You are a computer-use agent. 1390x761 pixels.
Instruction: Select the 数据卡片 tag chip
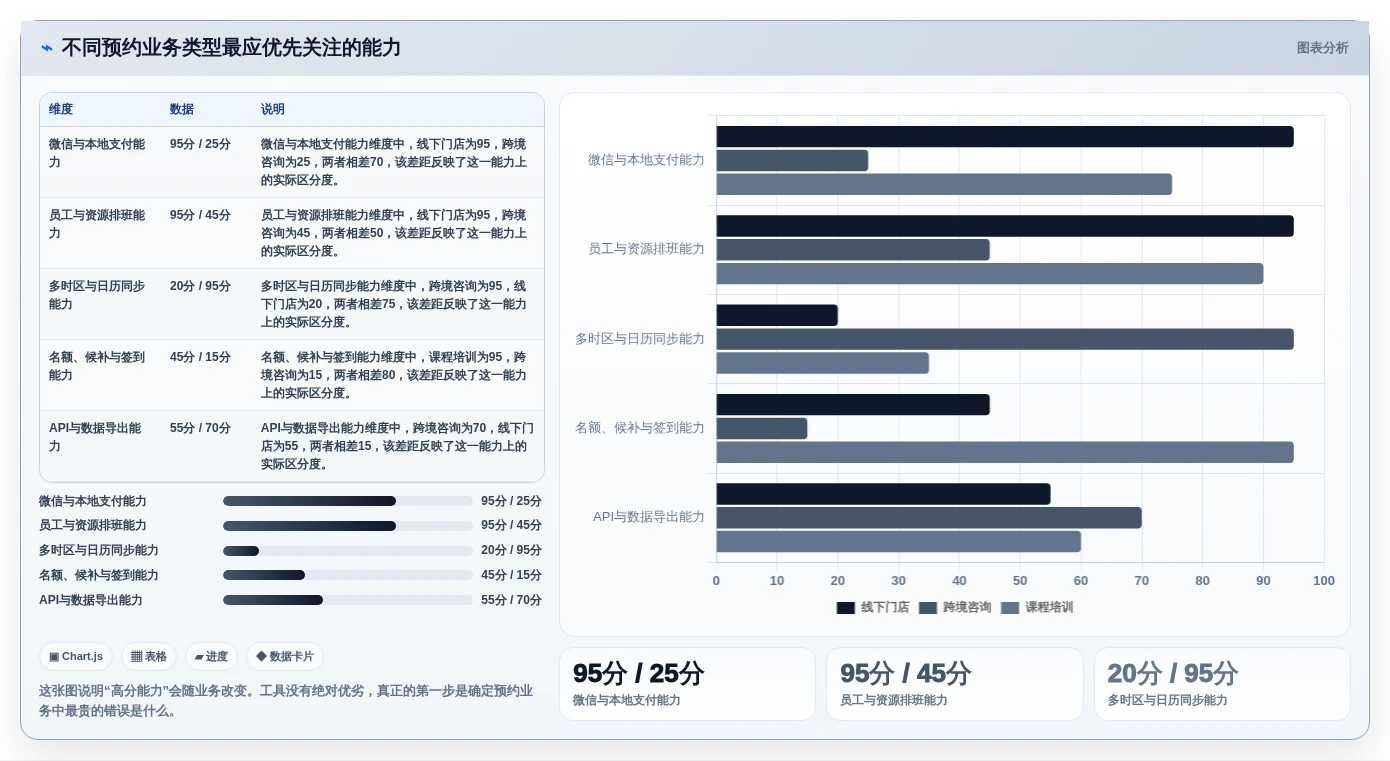pos(285,657)
